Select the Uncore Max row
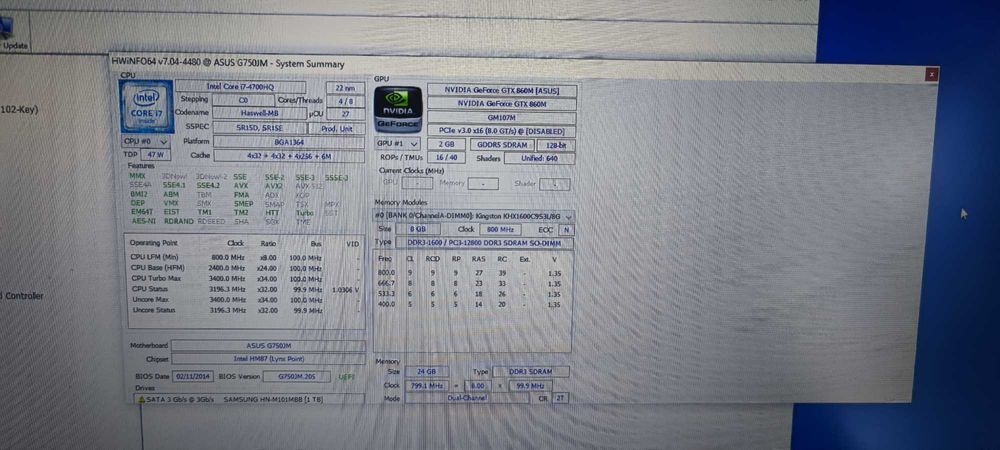Viewport: 1000px width, 450px height. coord(245,300)
